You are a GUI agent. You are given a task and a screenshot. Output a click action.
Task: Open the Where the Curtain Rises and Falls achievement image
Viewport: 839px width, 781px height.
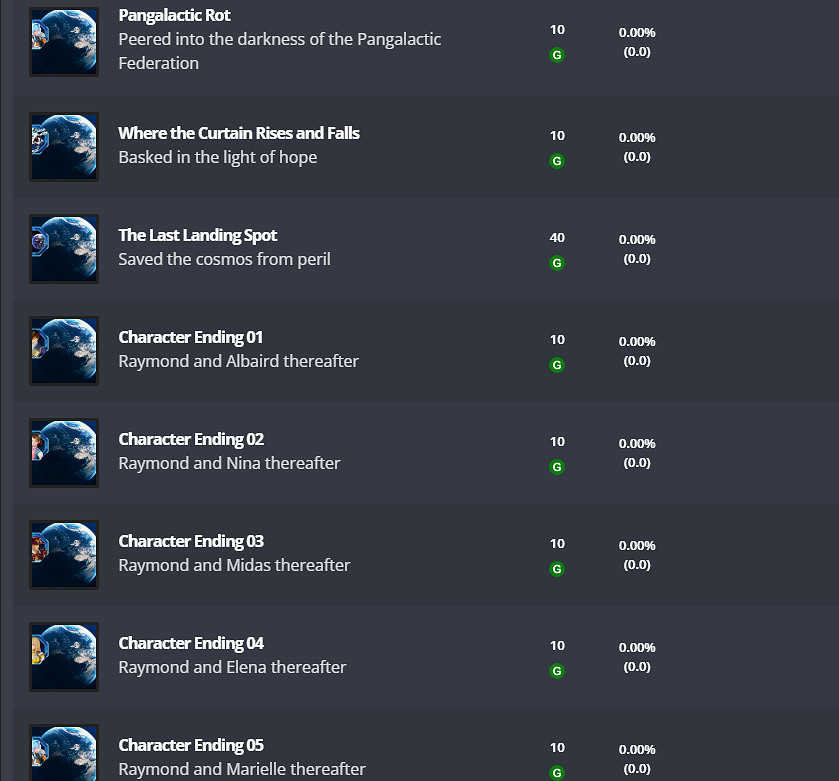coord(64,147)
